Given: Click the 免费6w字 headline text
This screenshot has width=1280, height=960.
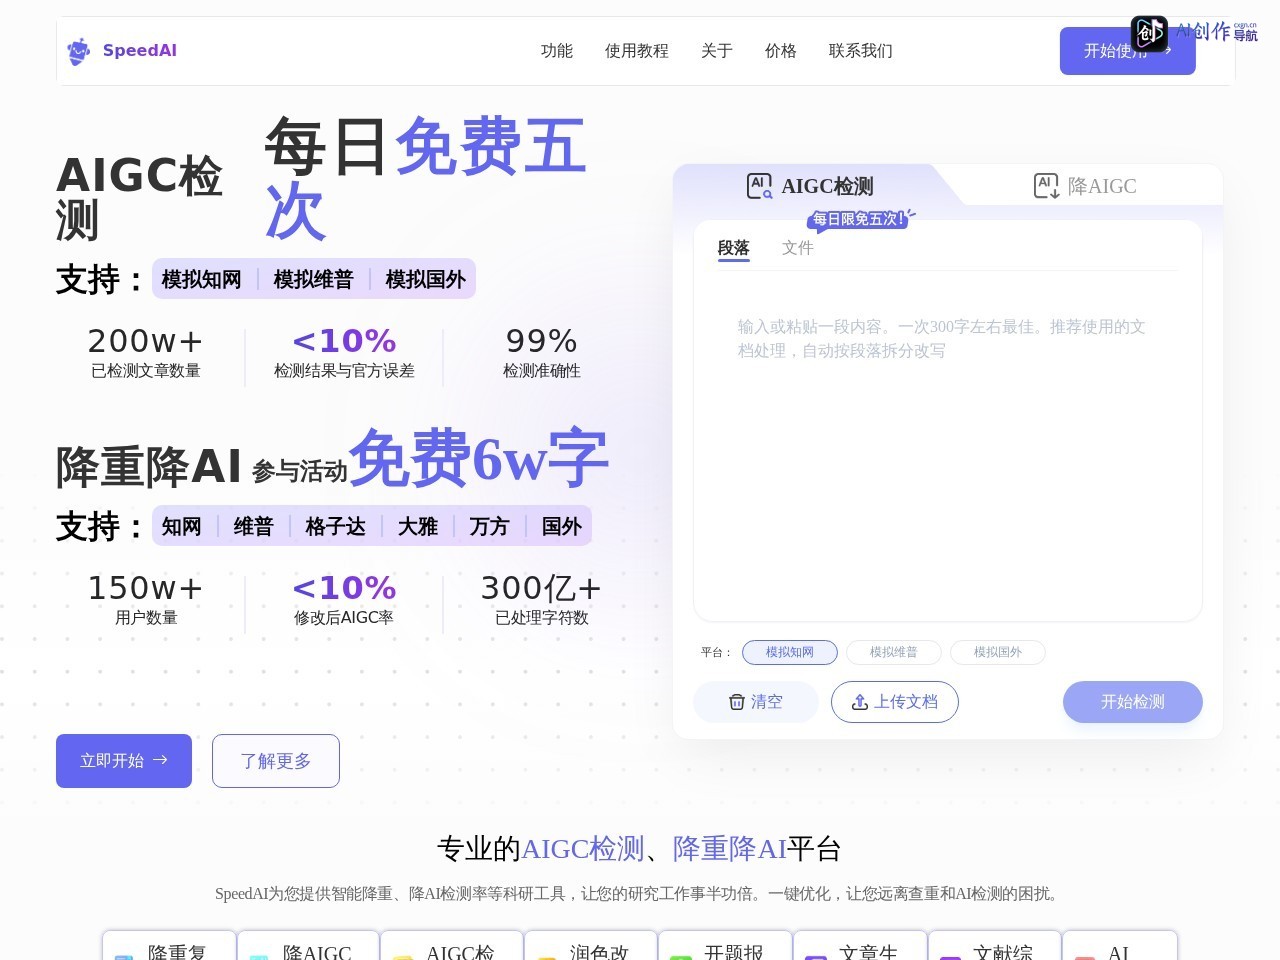Looking at the screenshot, I should click(x=478, y=458).
